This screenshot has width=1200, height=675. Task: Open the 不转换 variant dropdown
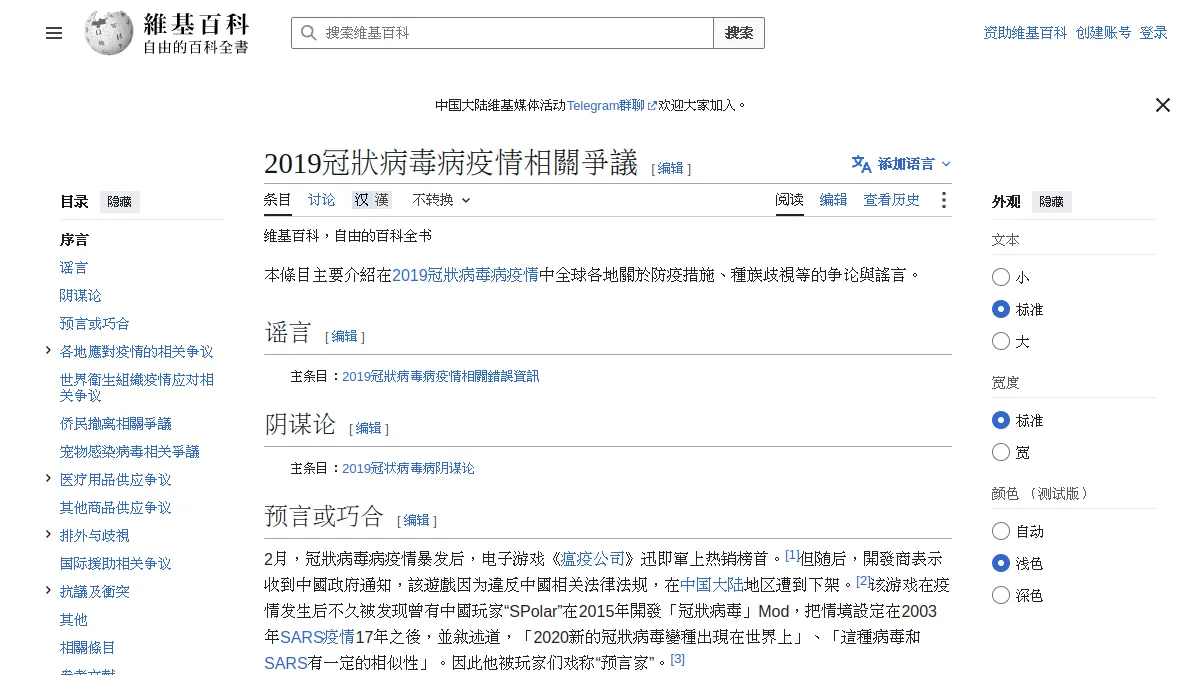[441, 200]
